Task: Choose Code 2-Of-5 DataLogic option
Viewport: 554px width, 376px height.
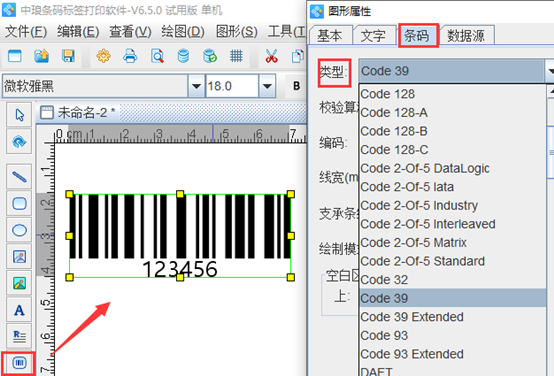Action: 452,169
